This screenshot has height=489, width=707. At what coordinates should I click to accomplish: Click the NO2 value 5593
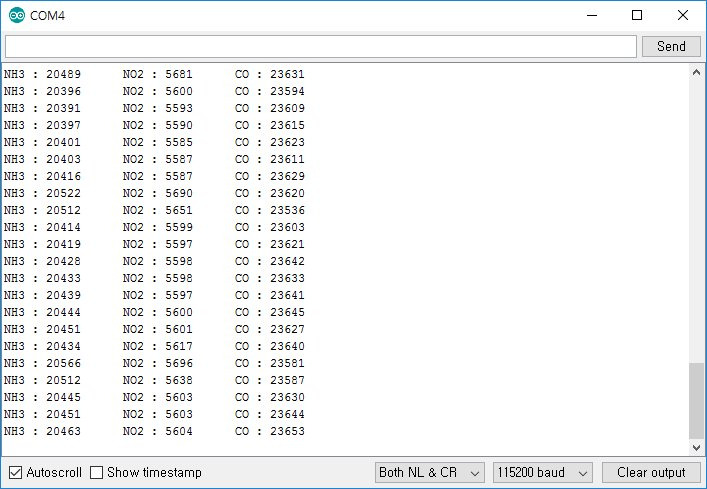tap(179, 108)
